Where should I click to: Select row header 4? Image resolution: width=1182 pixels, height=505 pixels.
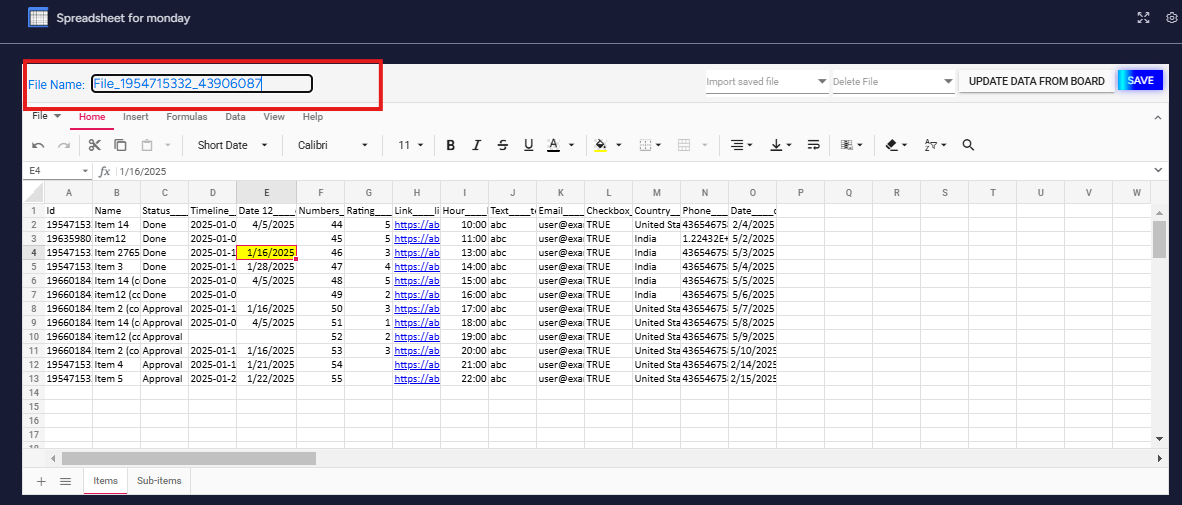coord(33,252)
